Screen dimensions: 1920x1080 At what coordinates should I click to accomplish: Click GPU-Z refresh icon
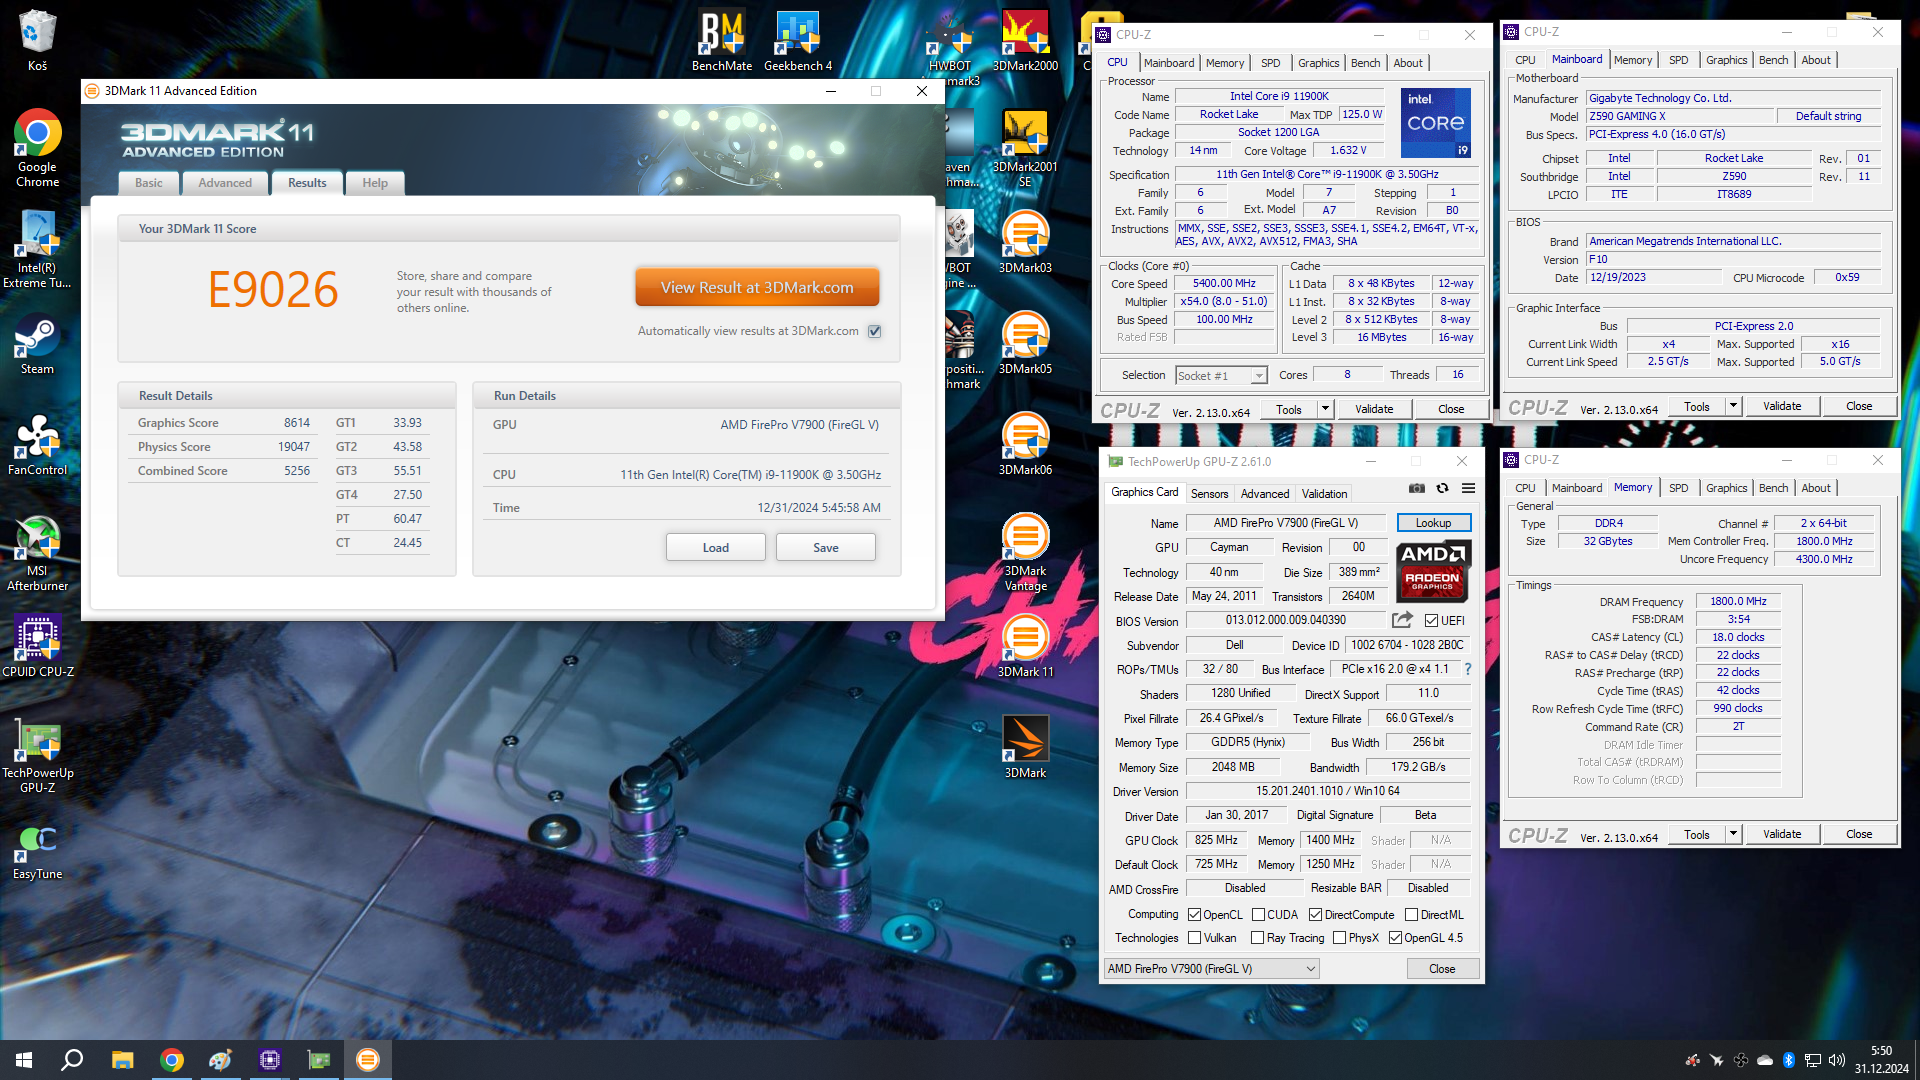(1442, 489)
